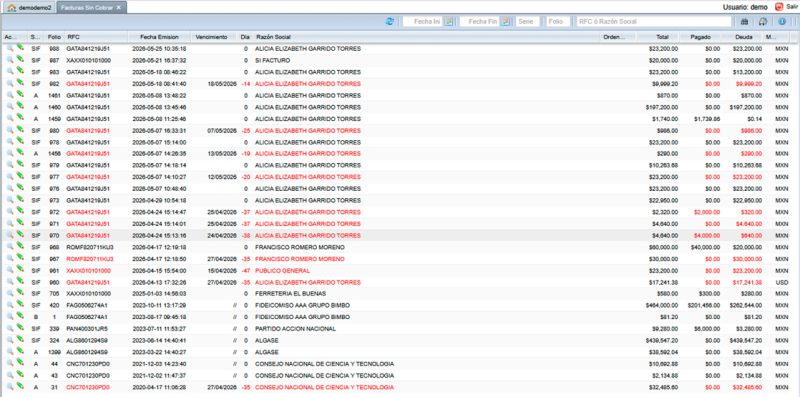View invoice folio 988 with magnifier icon

click(10, 48)
